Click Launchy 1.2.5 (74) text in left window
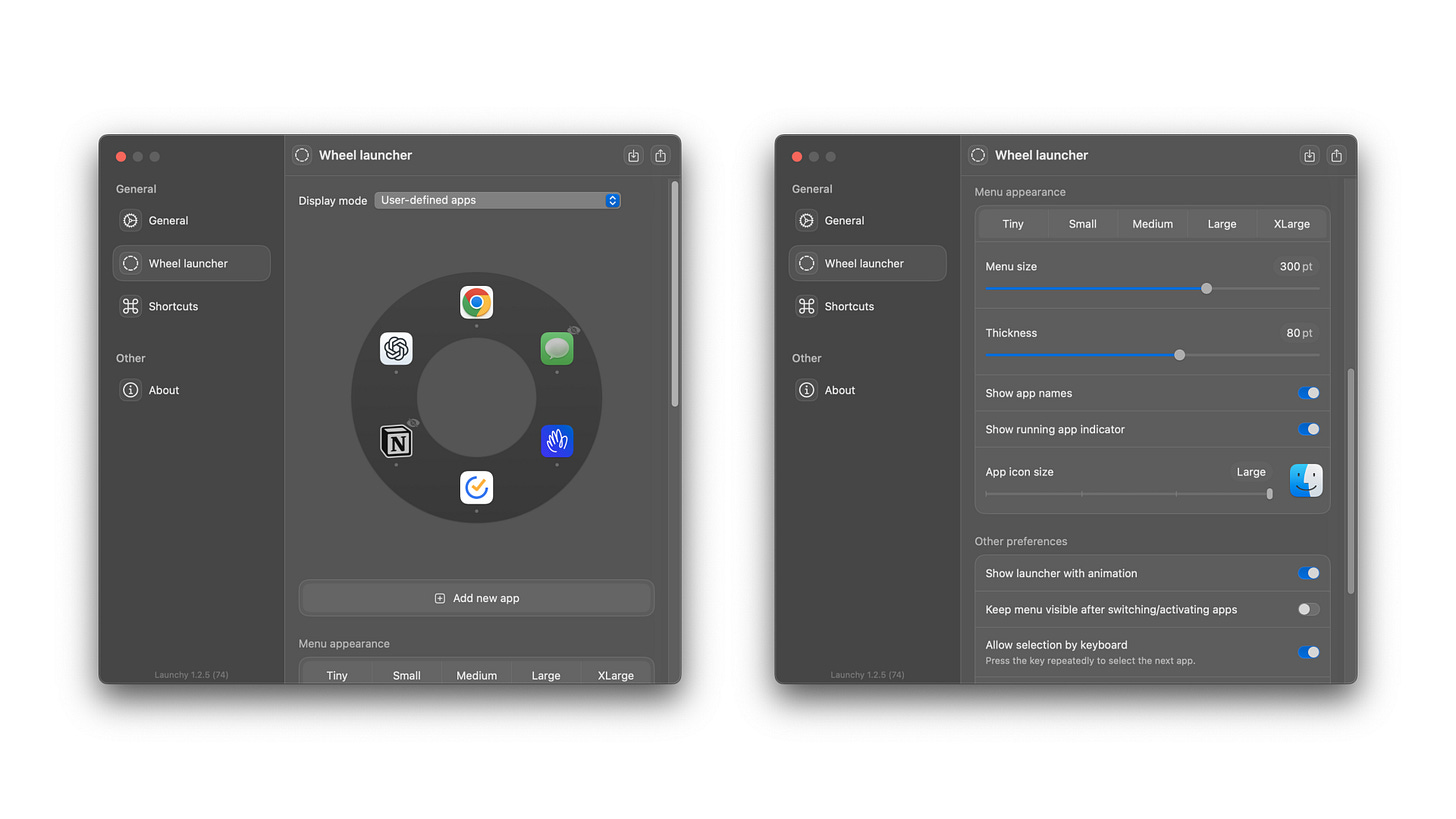The height and width of the screenshot is (819, 1456). coord(191,675)
